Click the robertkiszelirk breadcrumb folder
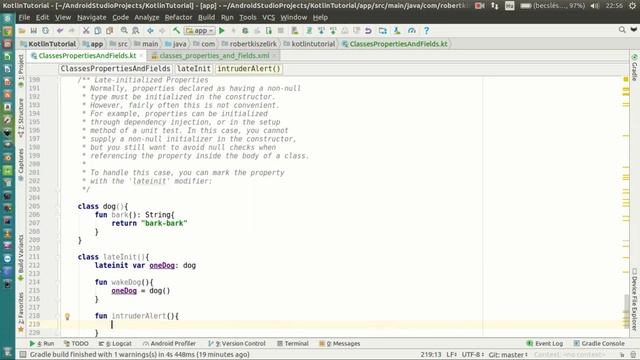640x360 pixels. click(x=249, y=44)
